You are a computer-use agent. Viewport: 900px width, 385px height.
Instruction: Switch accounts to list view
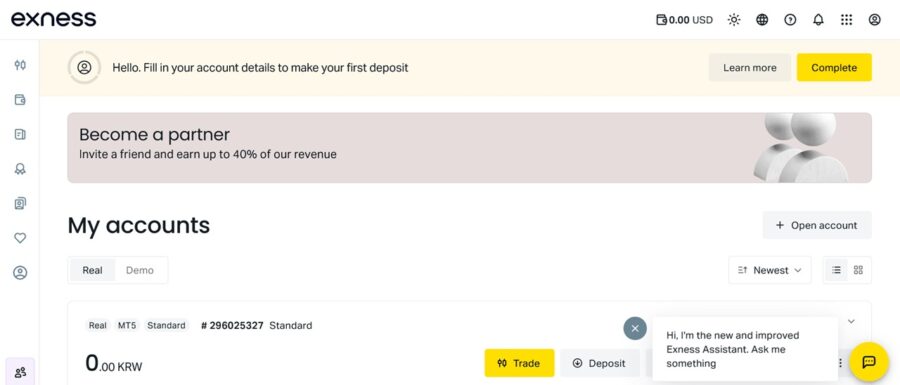pyautogui.click(x=836, y=270)
